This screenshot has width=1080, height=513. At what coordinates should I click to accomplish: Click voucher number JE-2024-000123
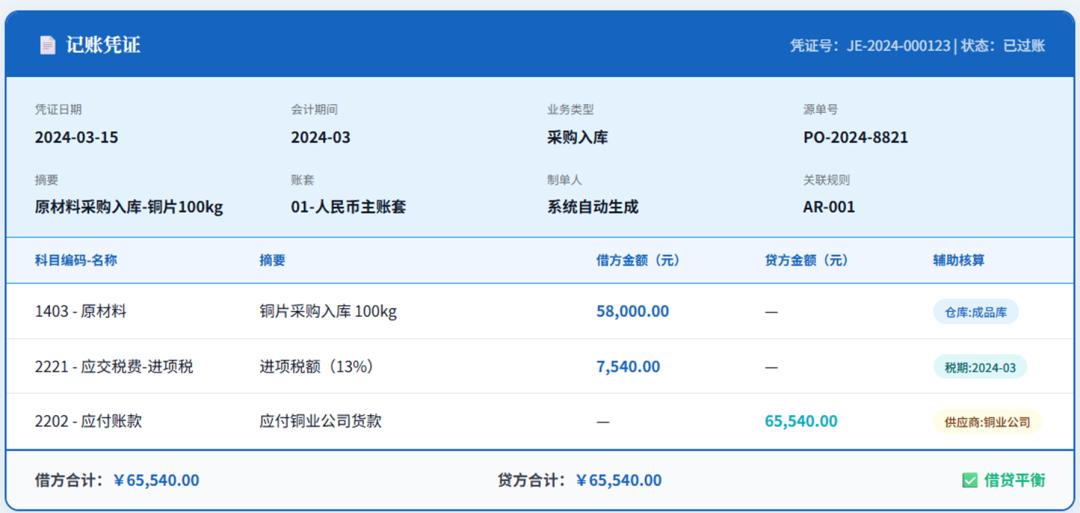click(x=899, y=46)
